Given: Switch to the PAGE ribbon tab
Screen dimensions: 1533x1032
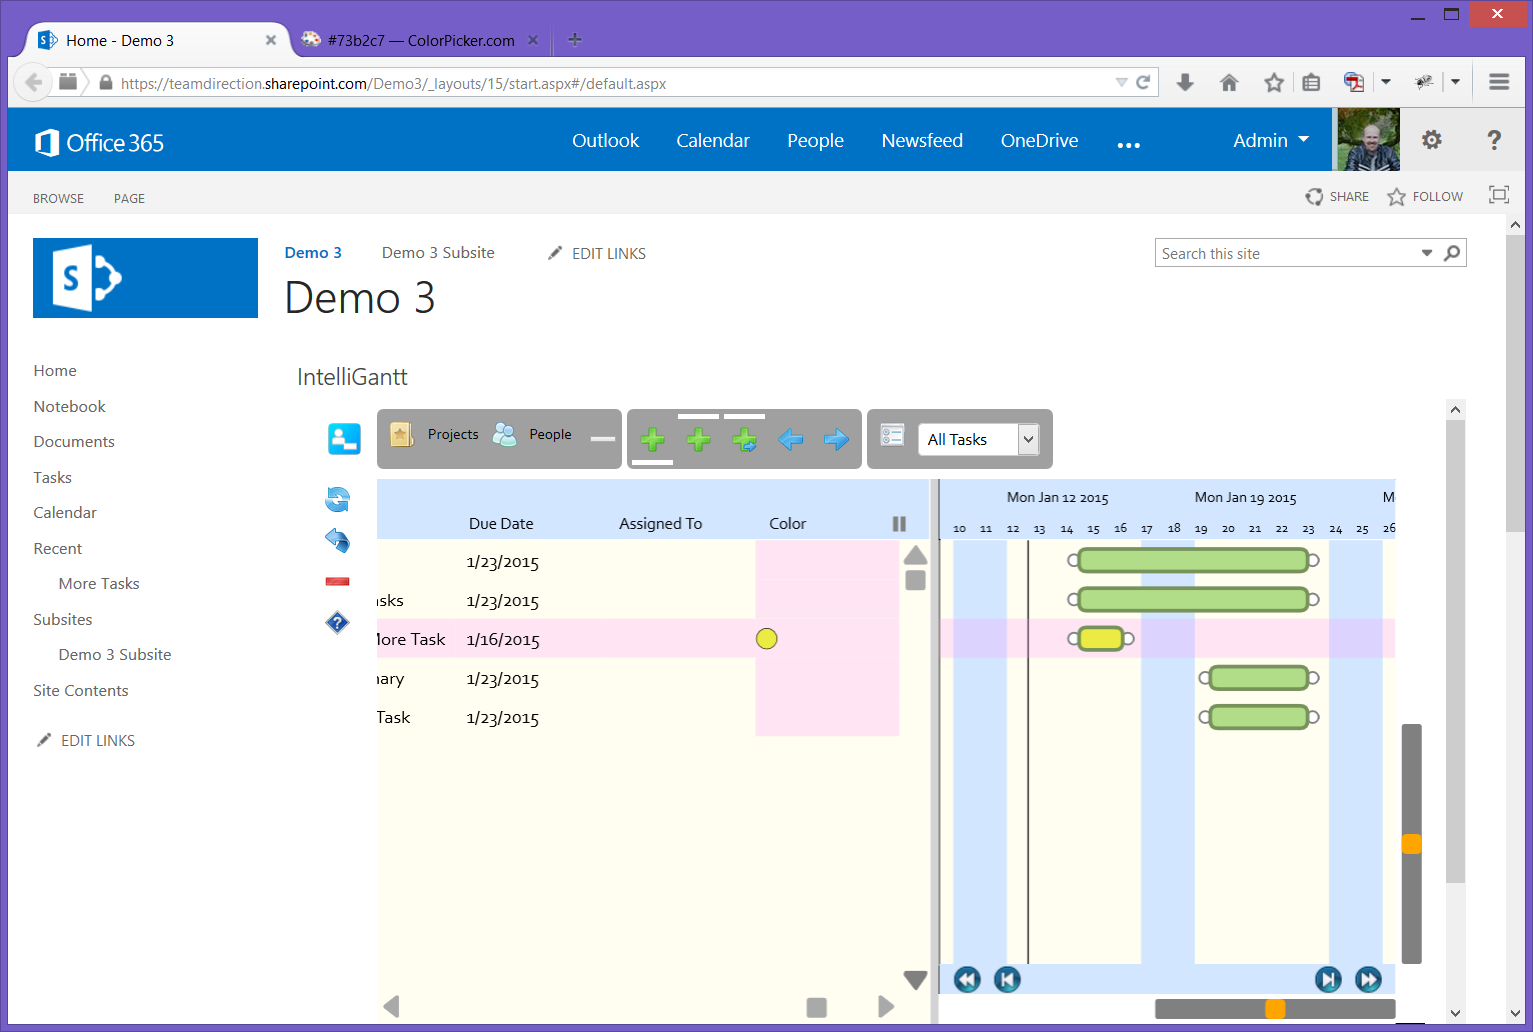Looking at the screenshot, I should pyautogui.click(x=129, y=198).
